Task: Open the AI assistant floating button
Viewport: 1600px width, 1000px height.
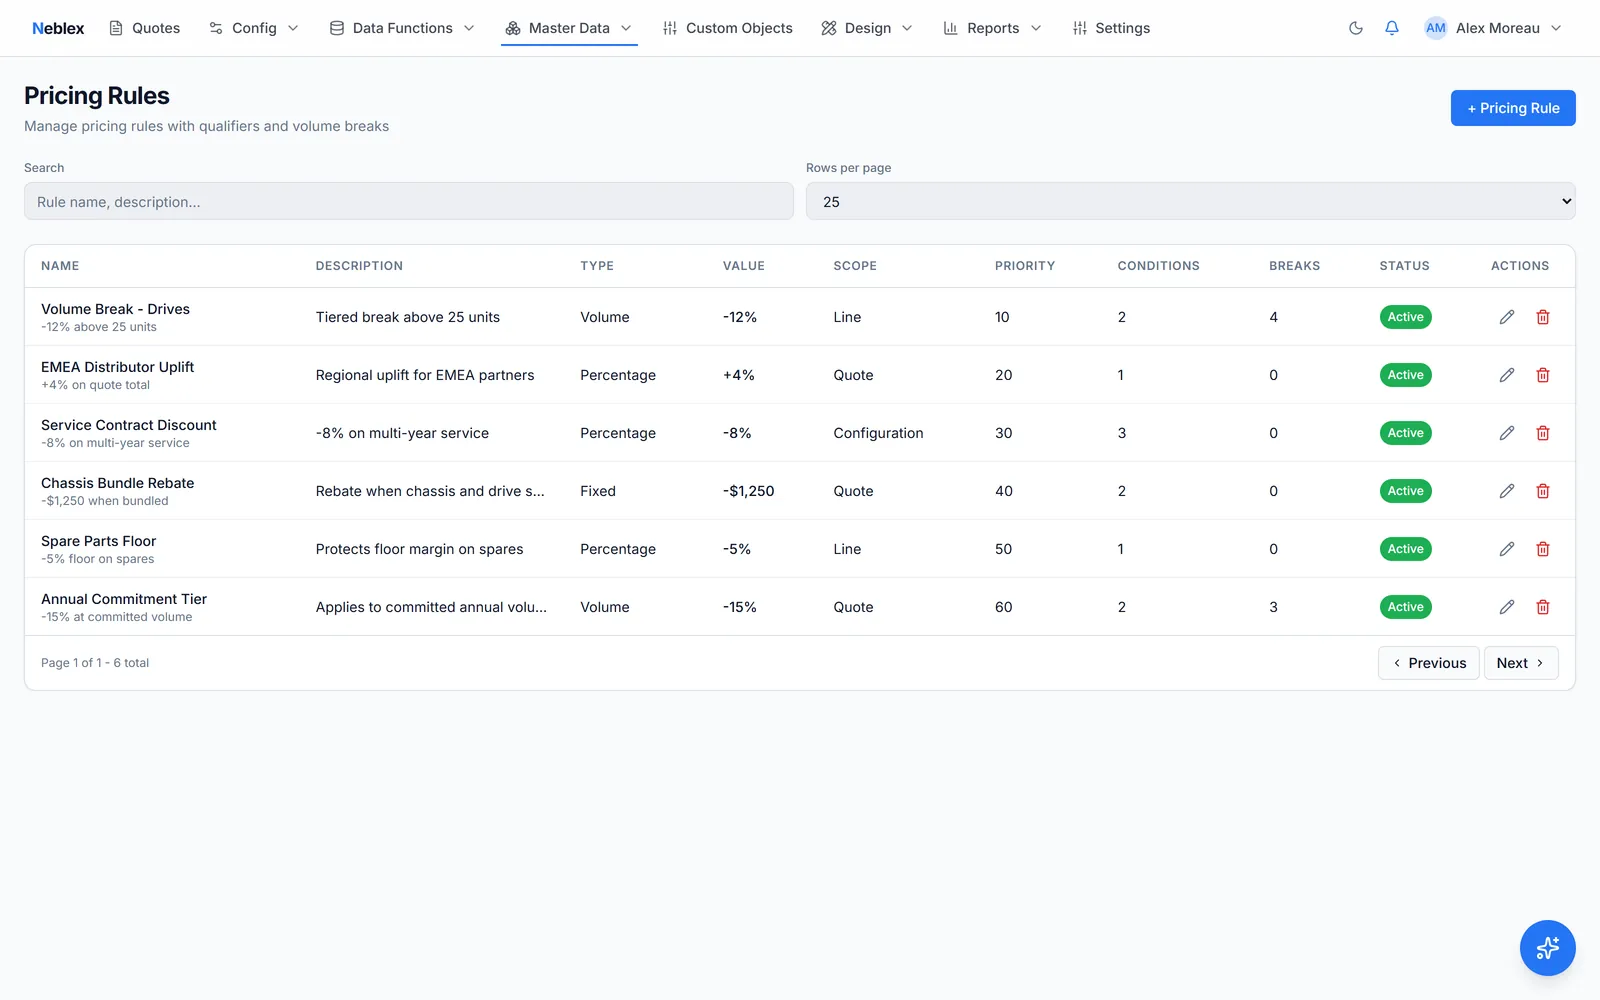Action: 1547,947
